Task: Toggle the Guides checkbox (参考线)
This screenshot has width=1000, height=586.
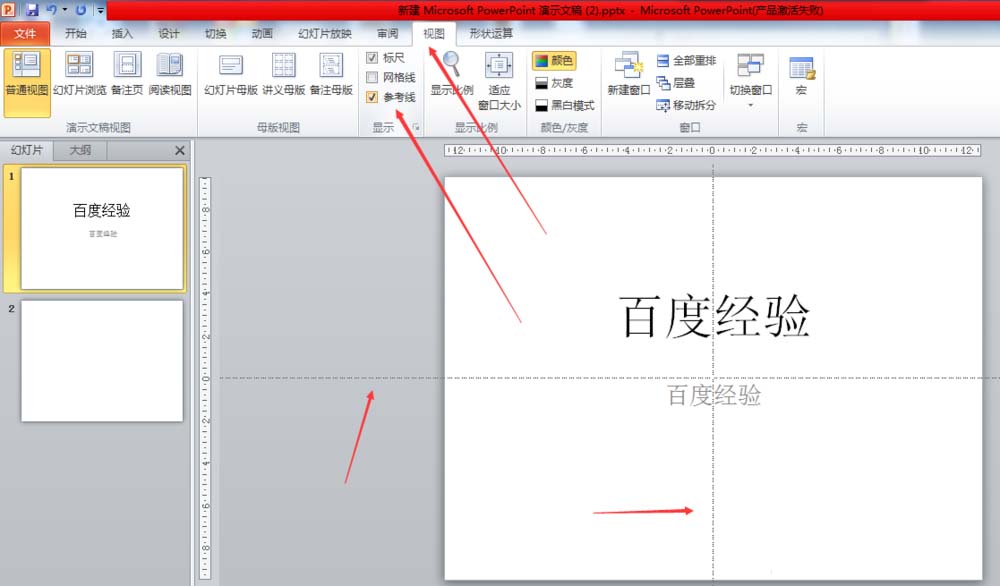Action: pyautogui.click(x=372, y=97)
